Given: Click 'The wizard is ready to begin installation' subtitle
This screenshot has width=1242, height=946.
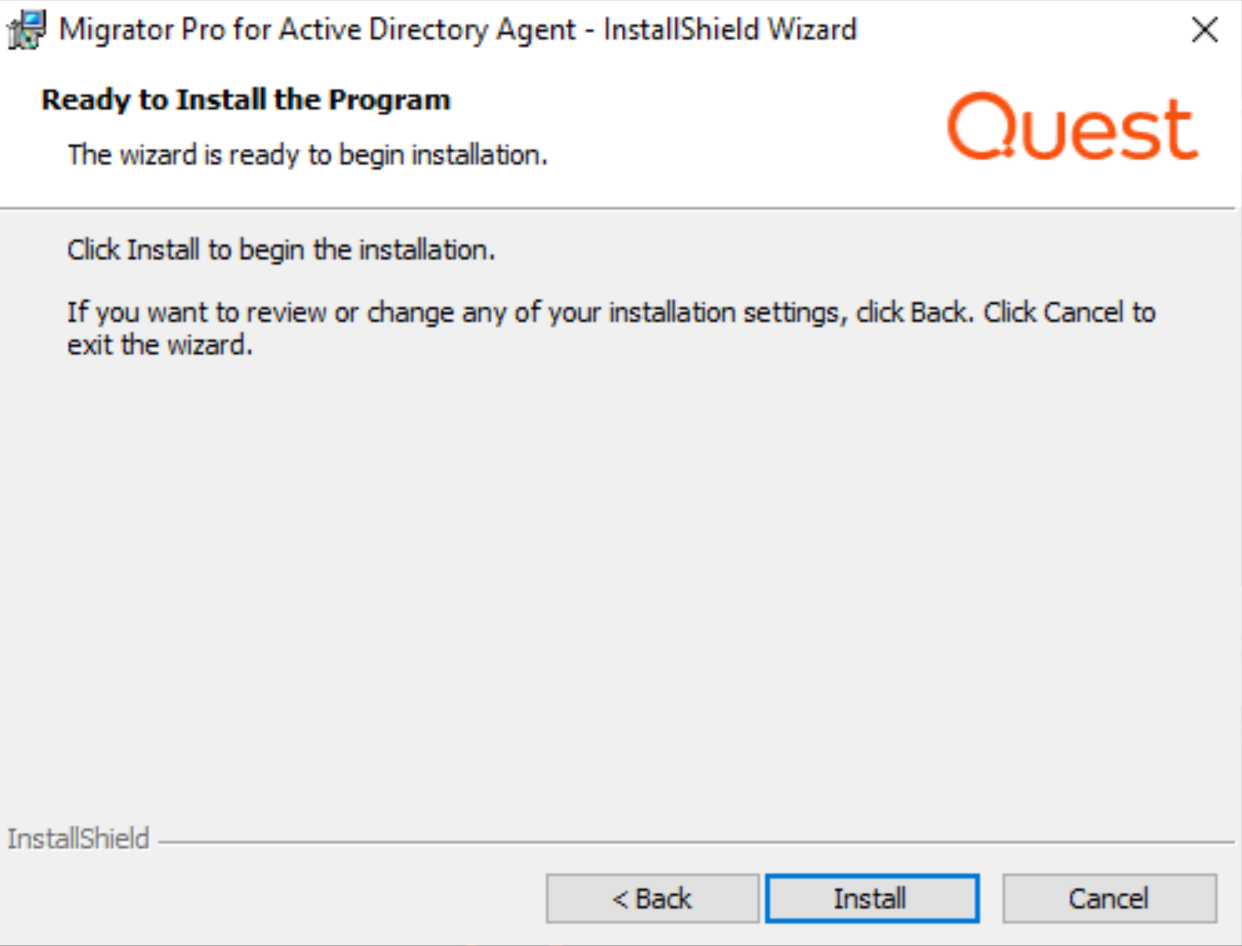Looking at the screenshot, I should coord(307,155).
